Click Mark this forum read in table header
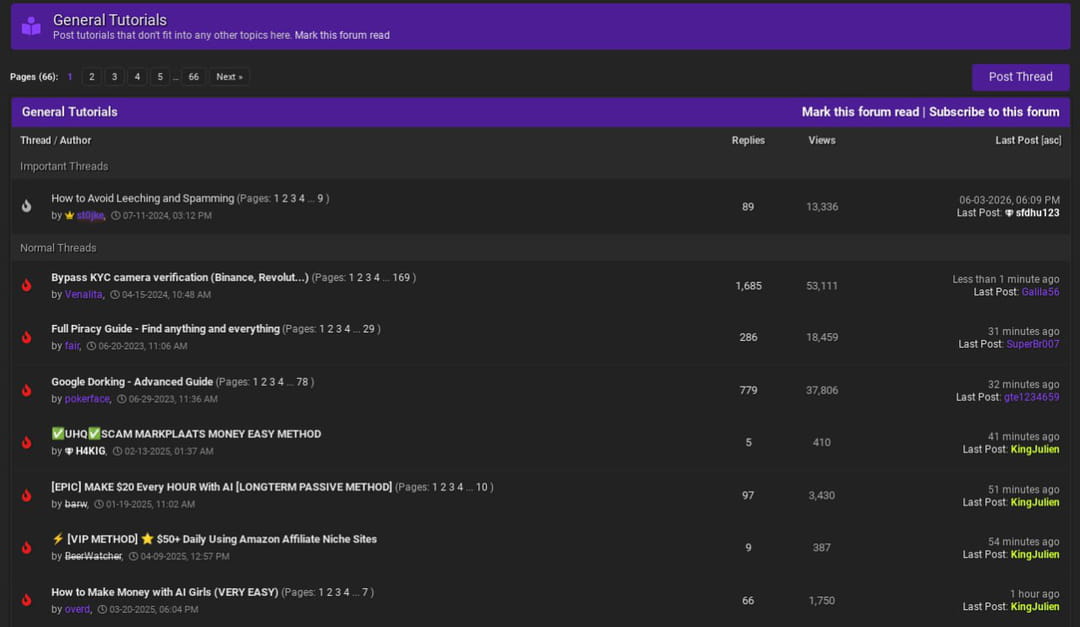The image size is (1080, 627). click(860, 112)
